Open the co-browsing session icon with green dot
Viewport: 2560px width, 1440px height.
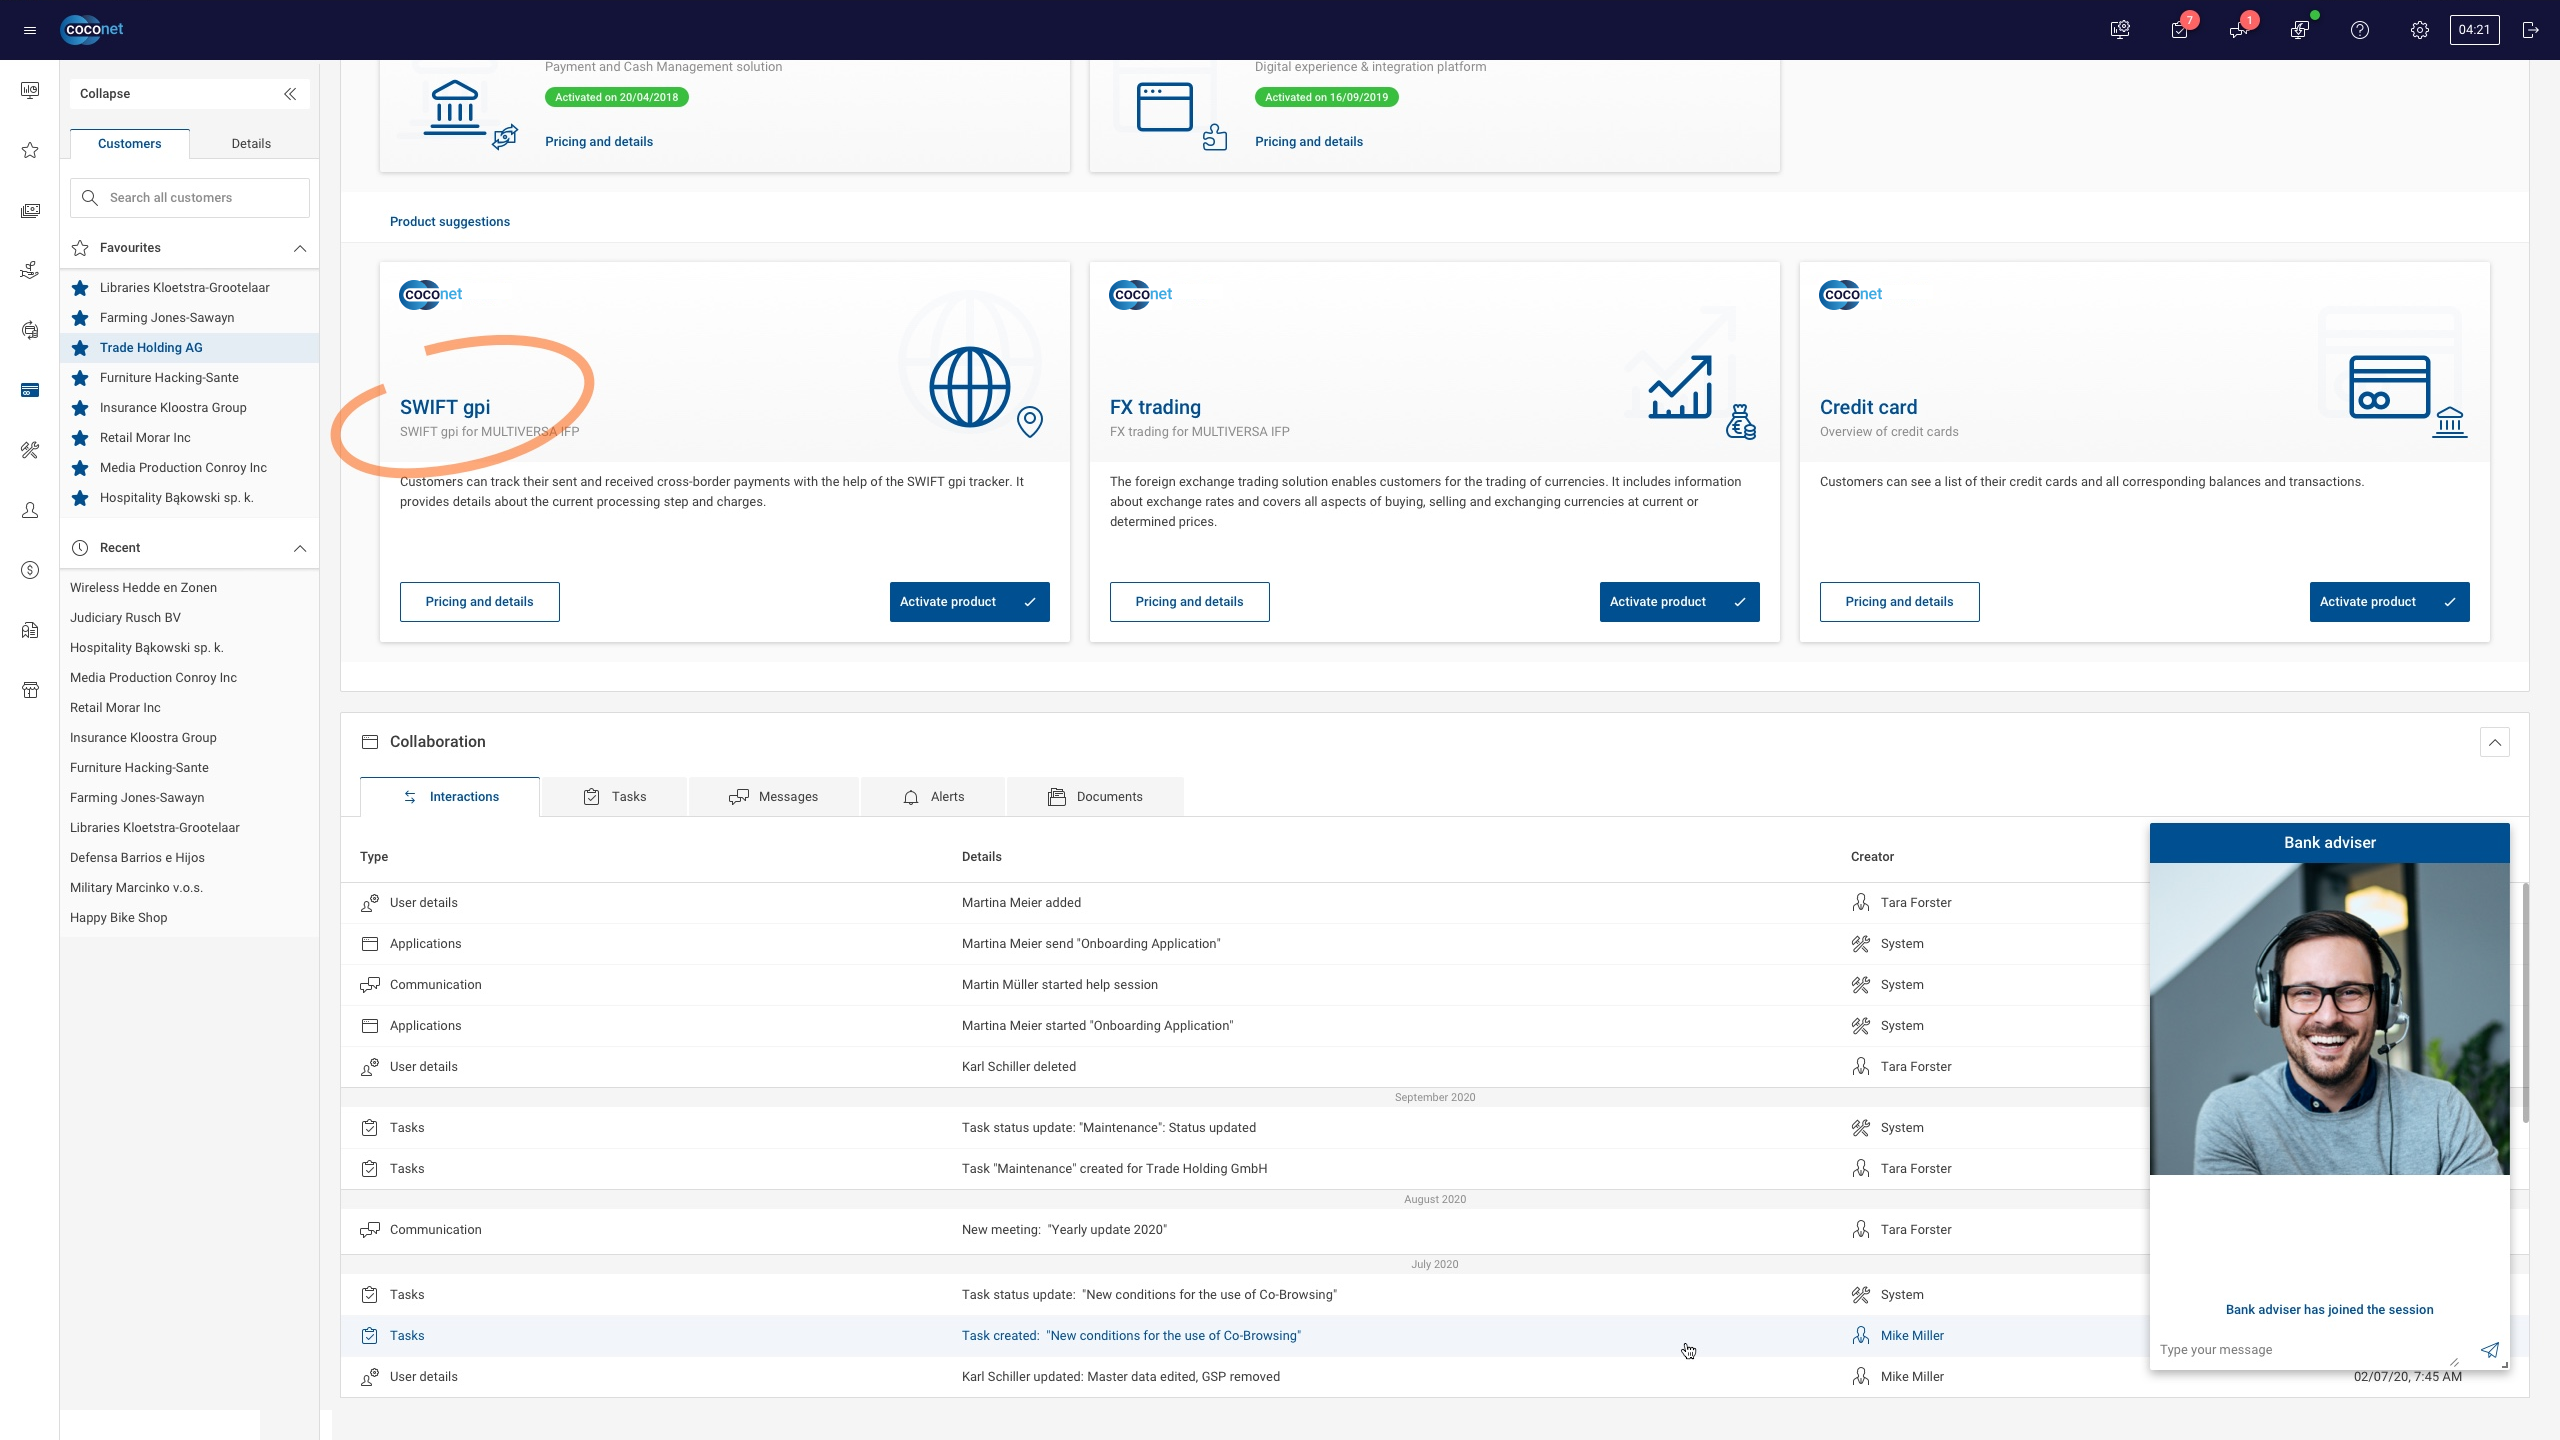click(2299, 30)
